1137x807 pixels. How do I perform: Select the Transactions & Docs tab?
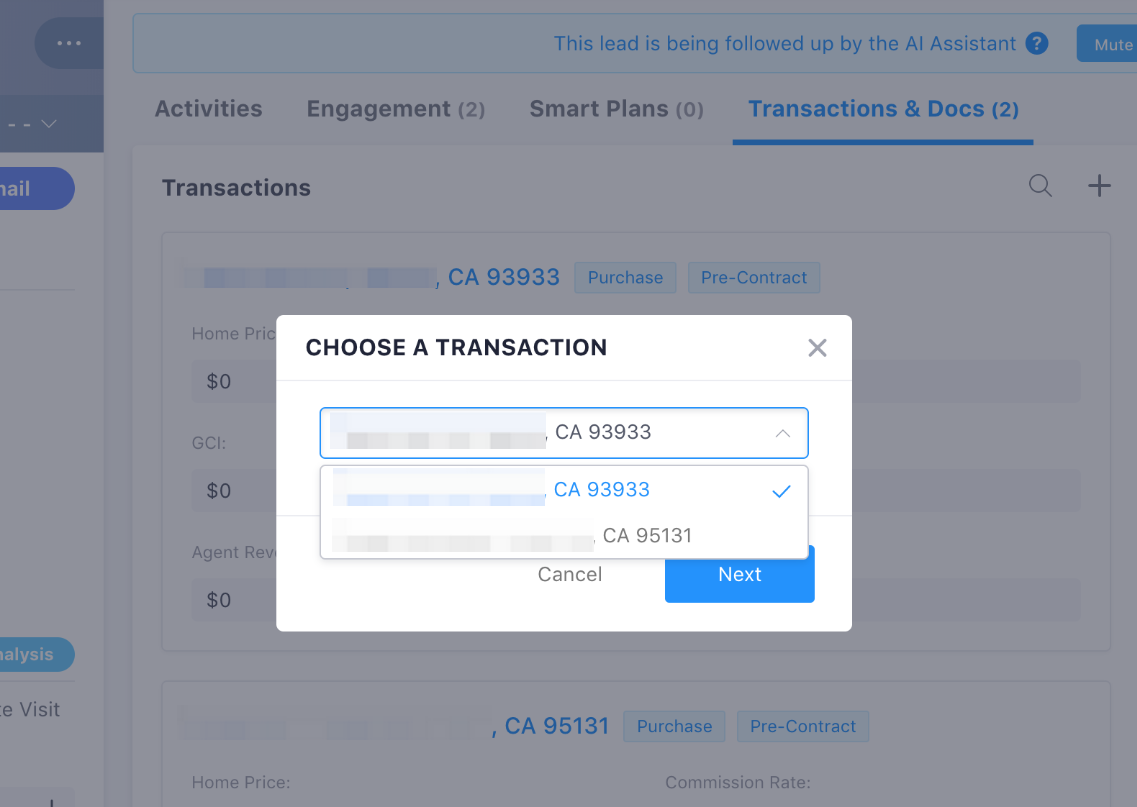click(881, 108)
